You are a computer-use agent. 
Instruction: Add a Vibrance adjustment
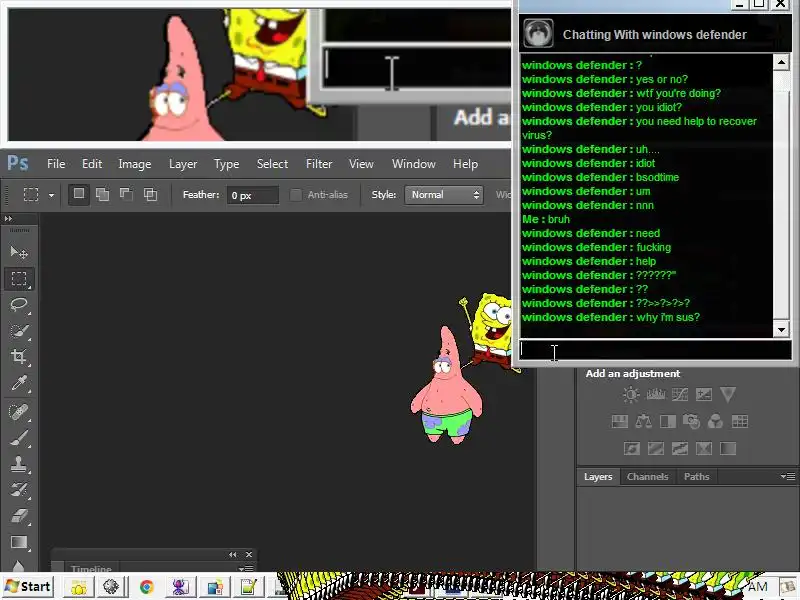(x=728, y=394)
